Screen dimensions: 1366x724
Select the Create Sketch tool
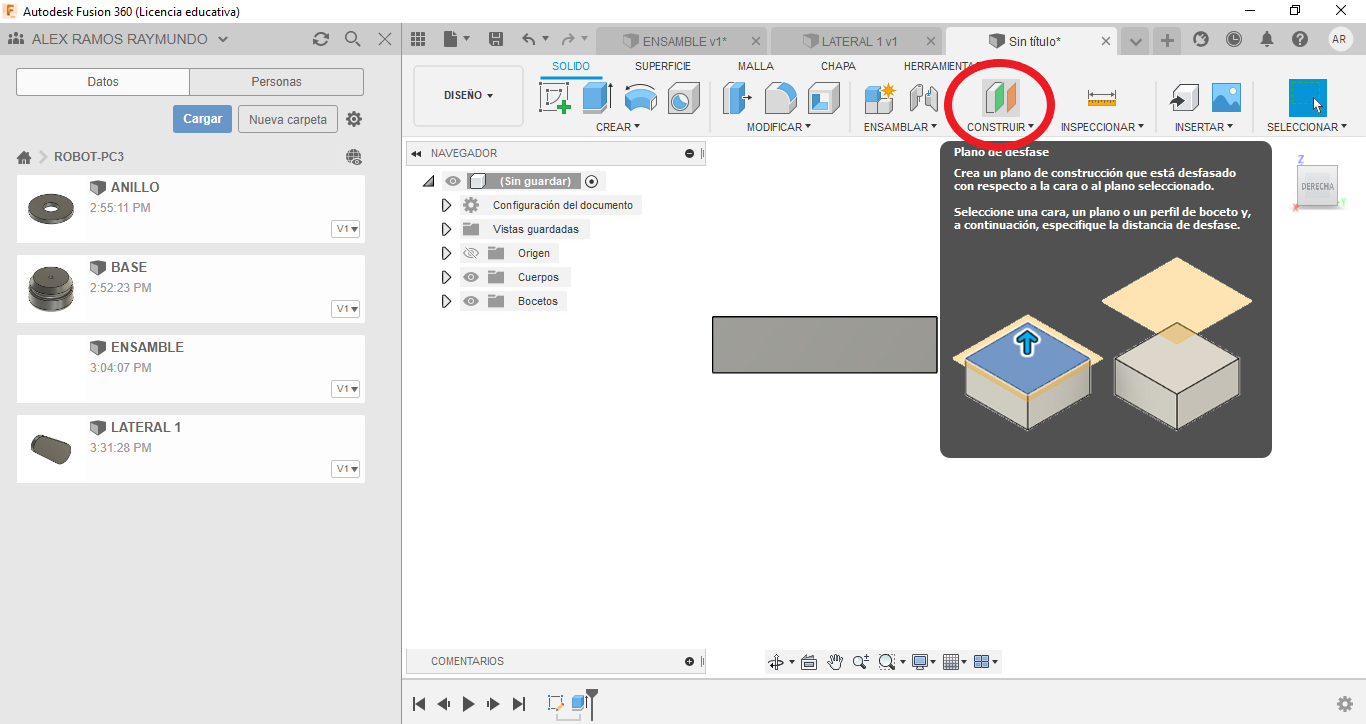(554, 98)
